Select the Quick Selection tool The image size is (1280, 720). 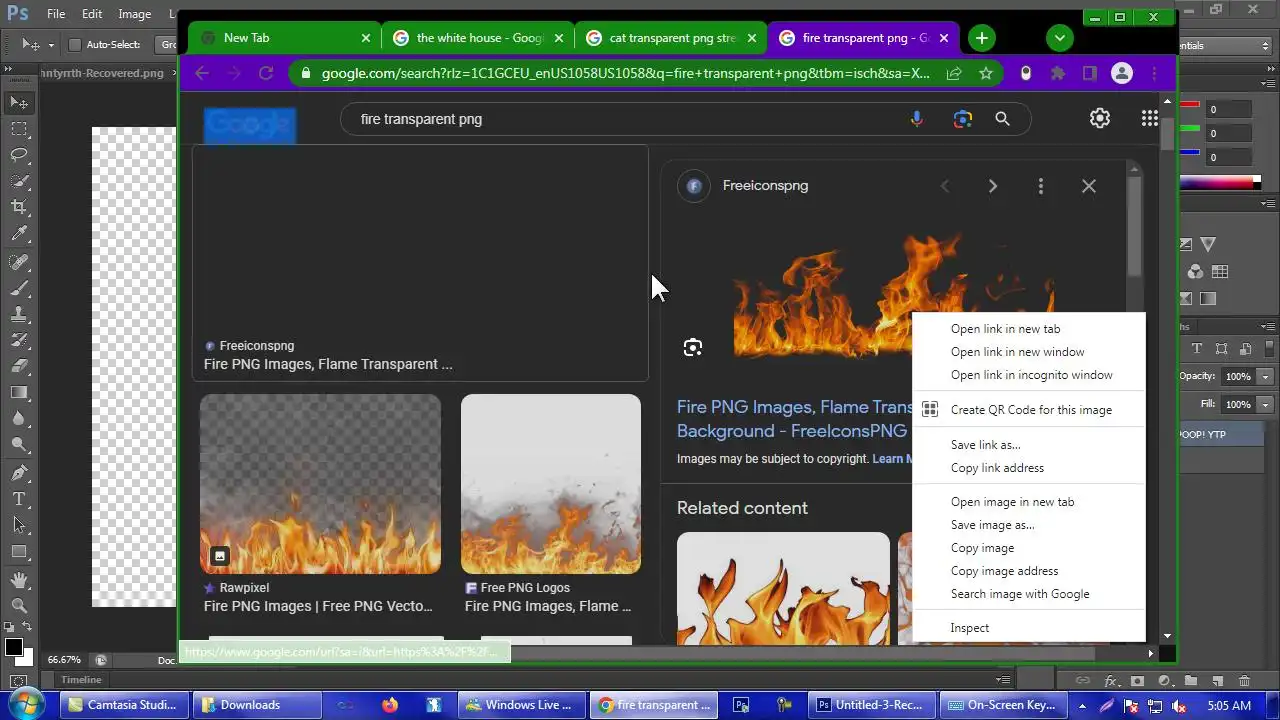(x=19, y=181)
